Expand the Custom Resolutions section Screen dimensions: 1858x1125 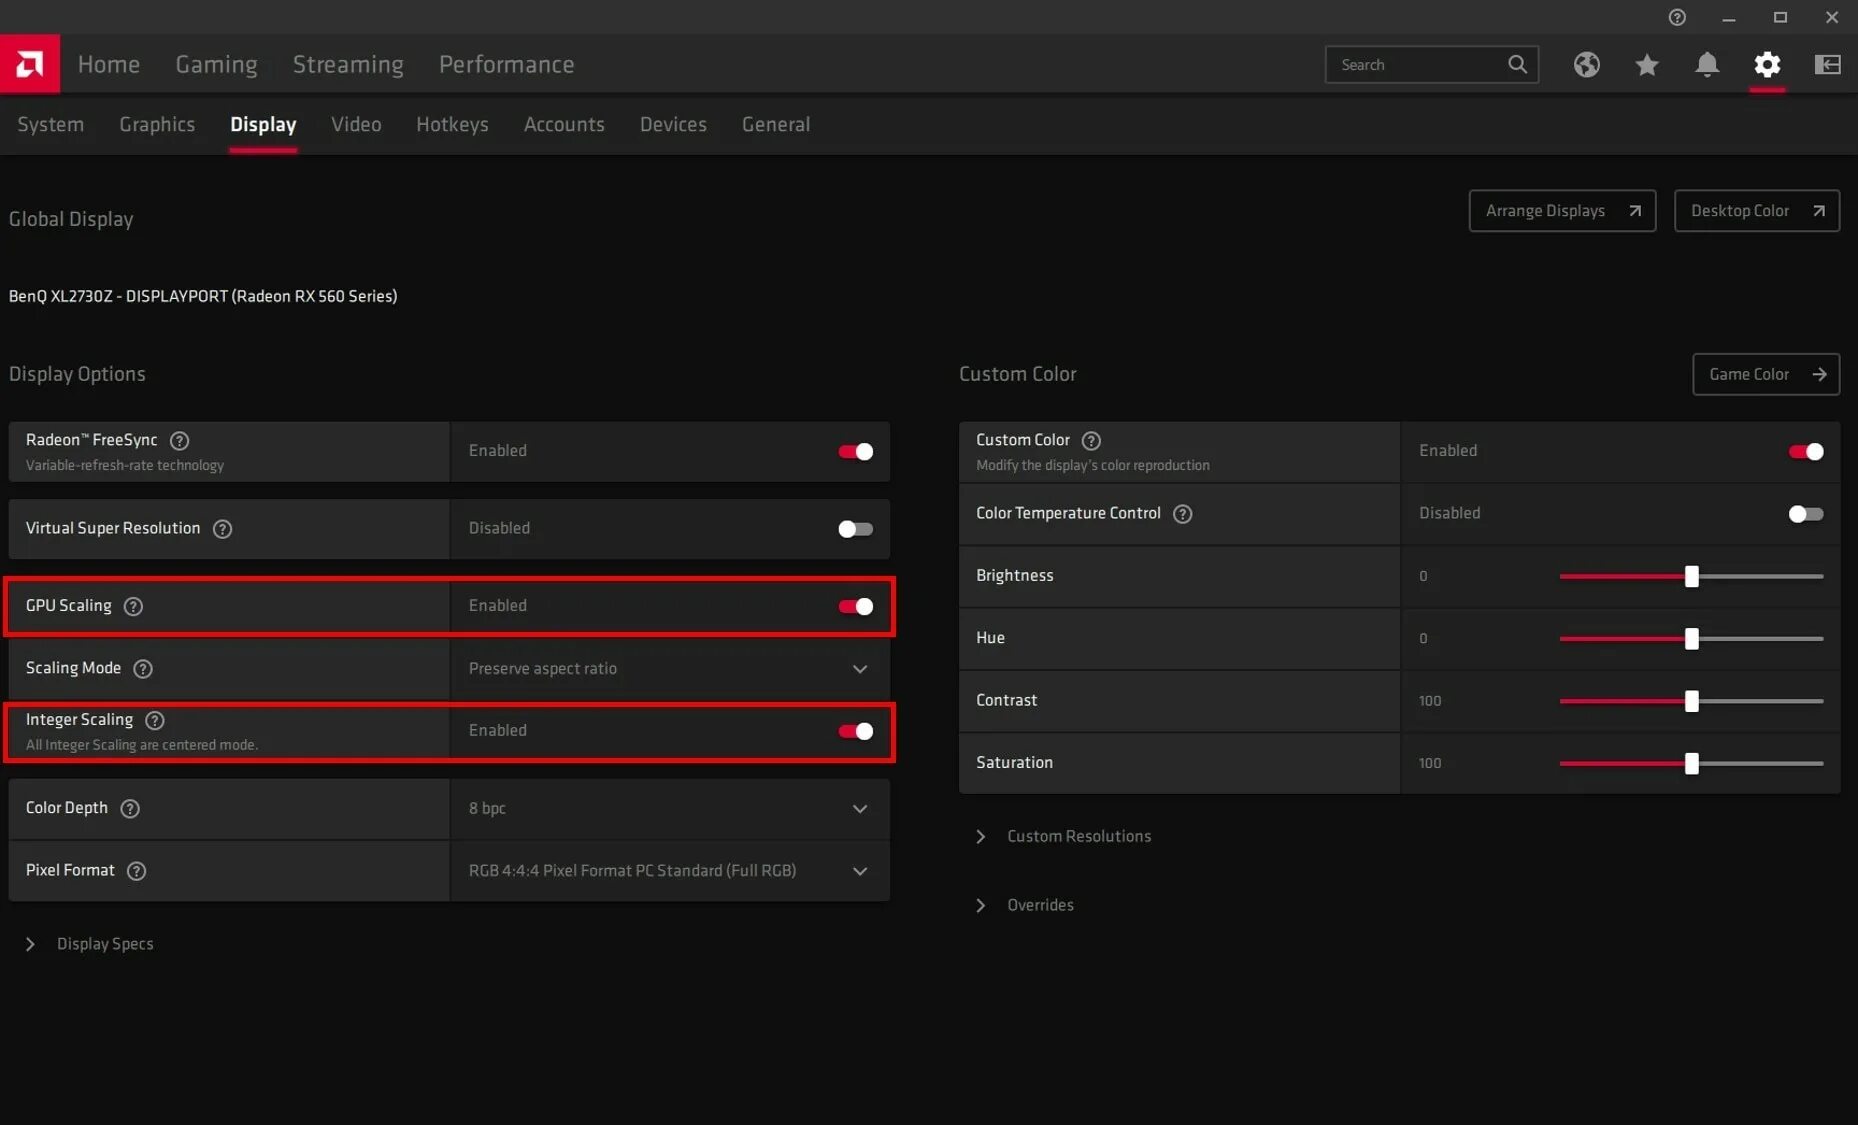pyautogui.click(x=1064, y=836)
